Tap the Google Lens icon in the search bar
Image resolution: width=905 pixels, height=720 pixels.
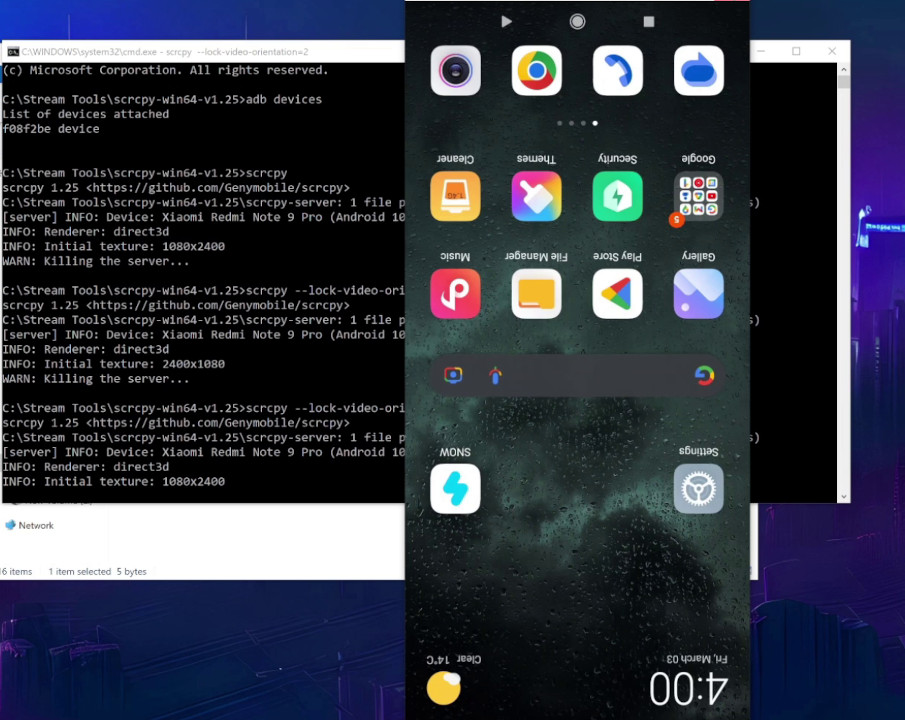pyautogui.click(x=453, y=375)
